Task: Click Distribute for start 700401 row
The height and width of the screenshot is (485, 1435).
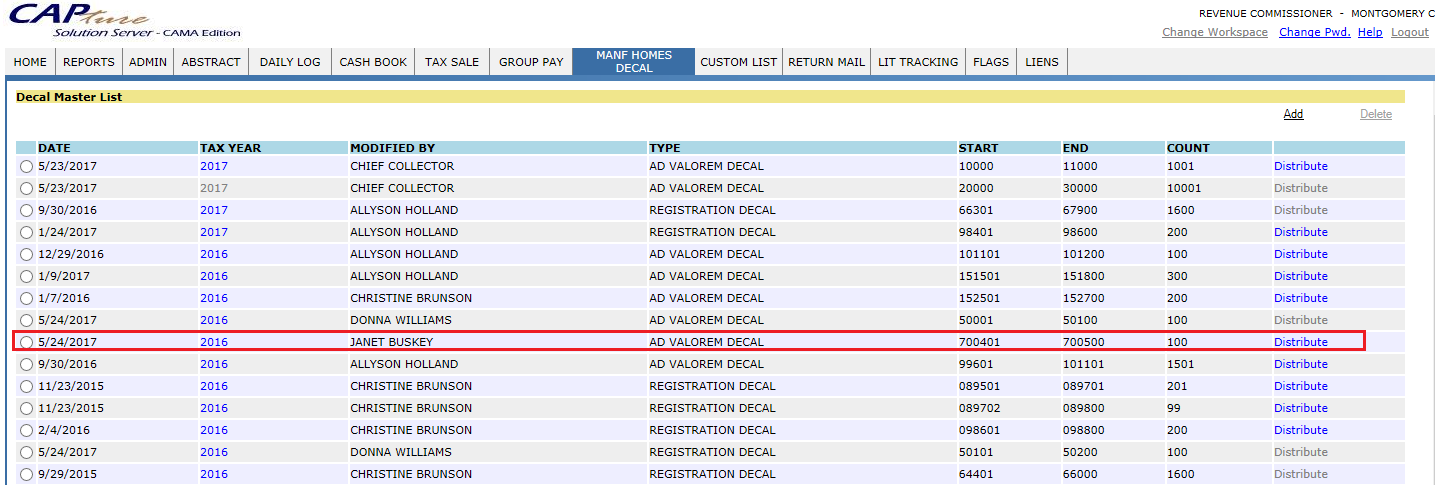Action: tap(1300, 342)
